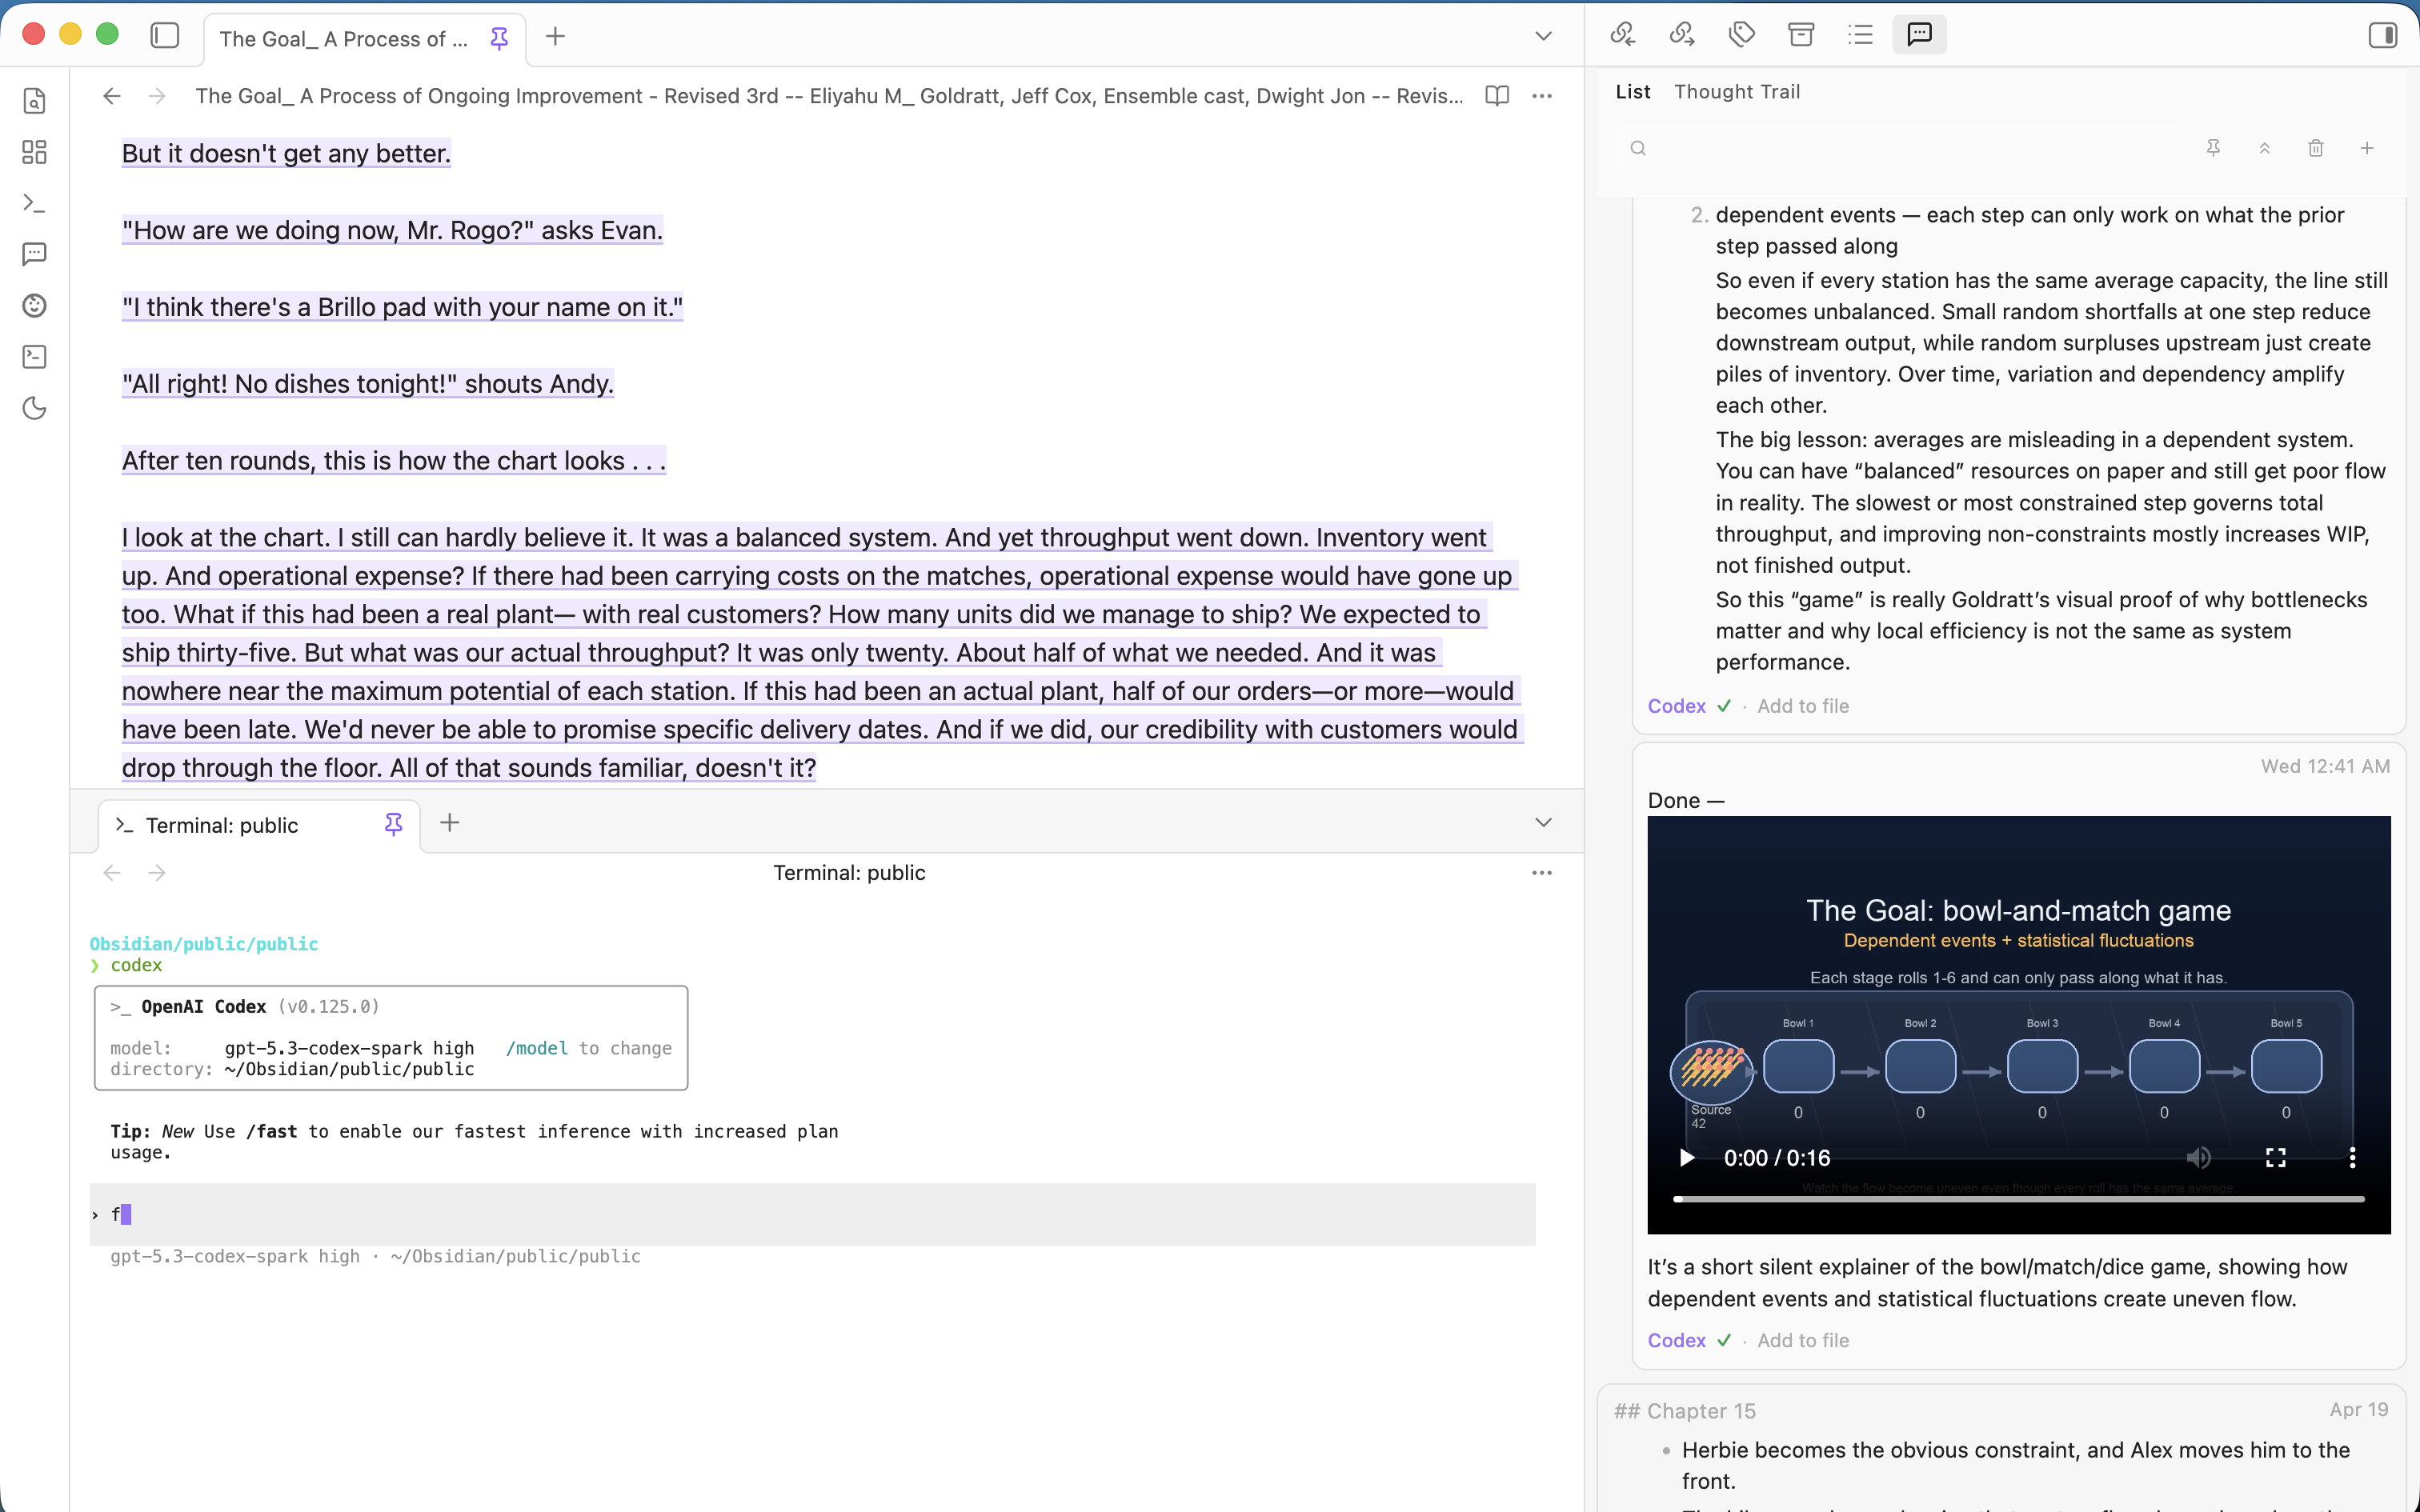The image size is (2420, 1512).
Task: Toggle the left sidebar icon
Action: point(165,35)
